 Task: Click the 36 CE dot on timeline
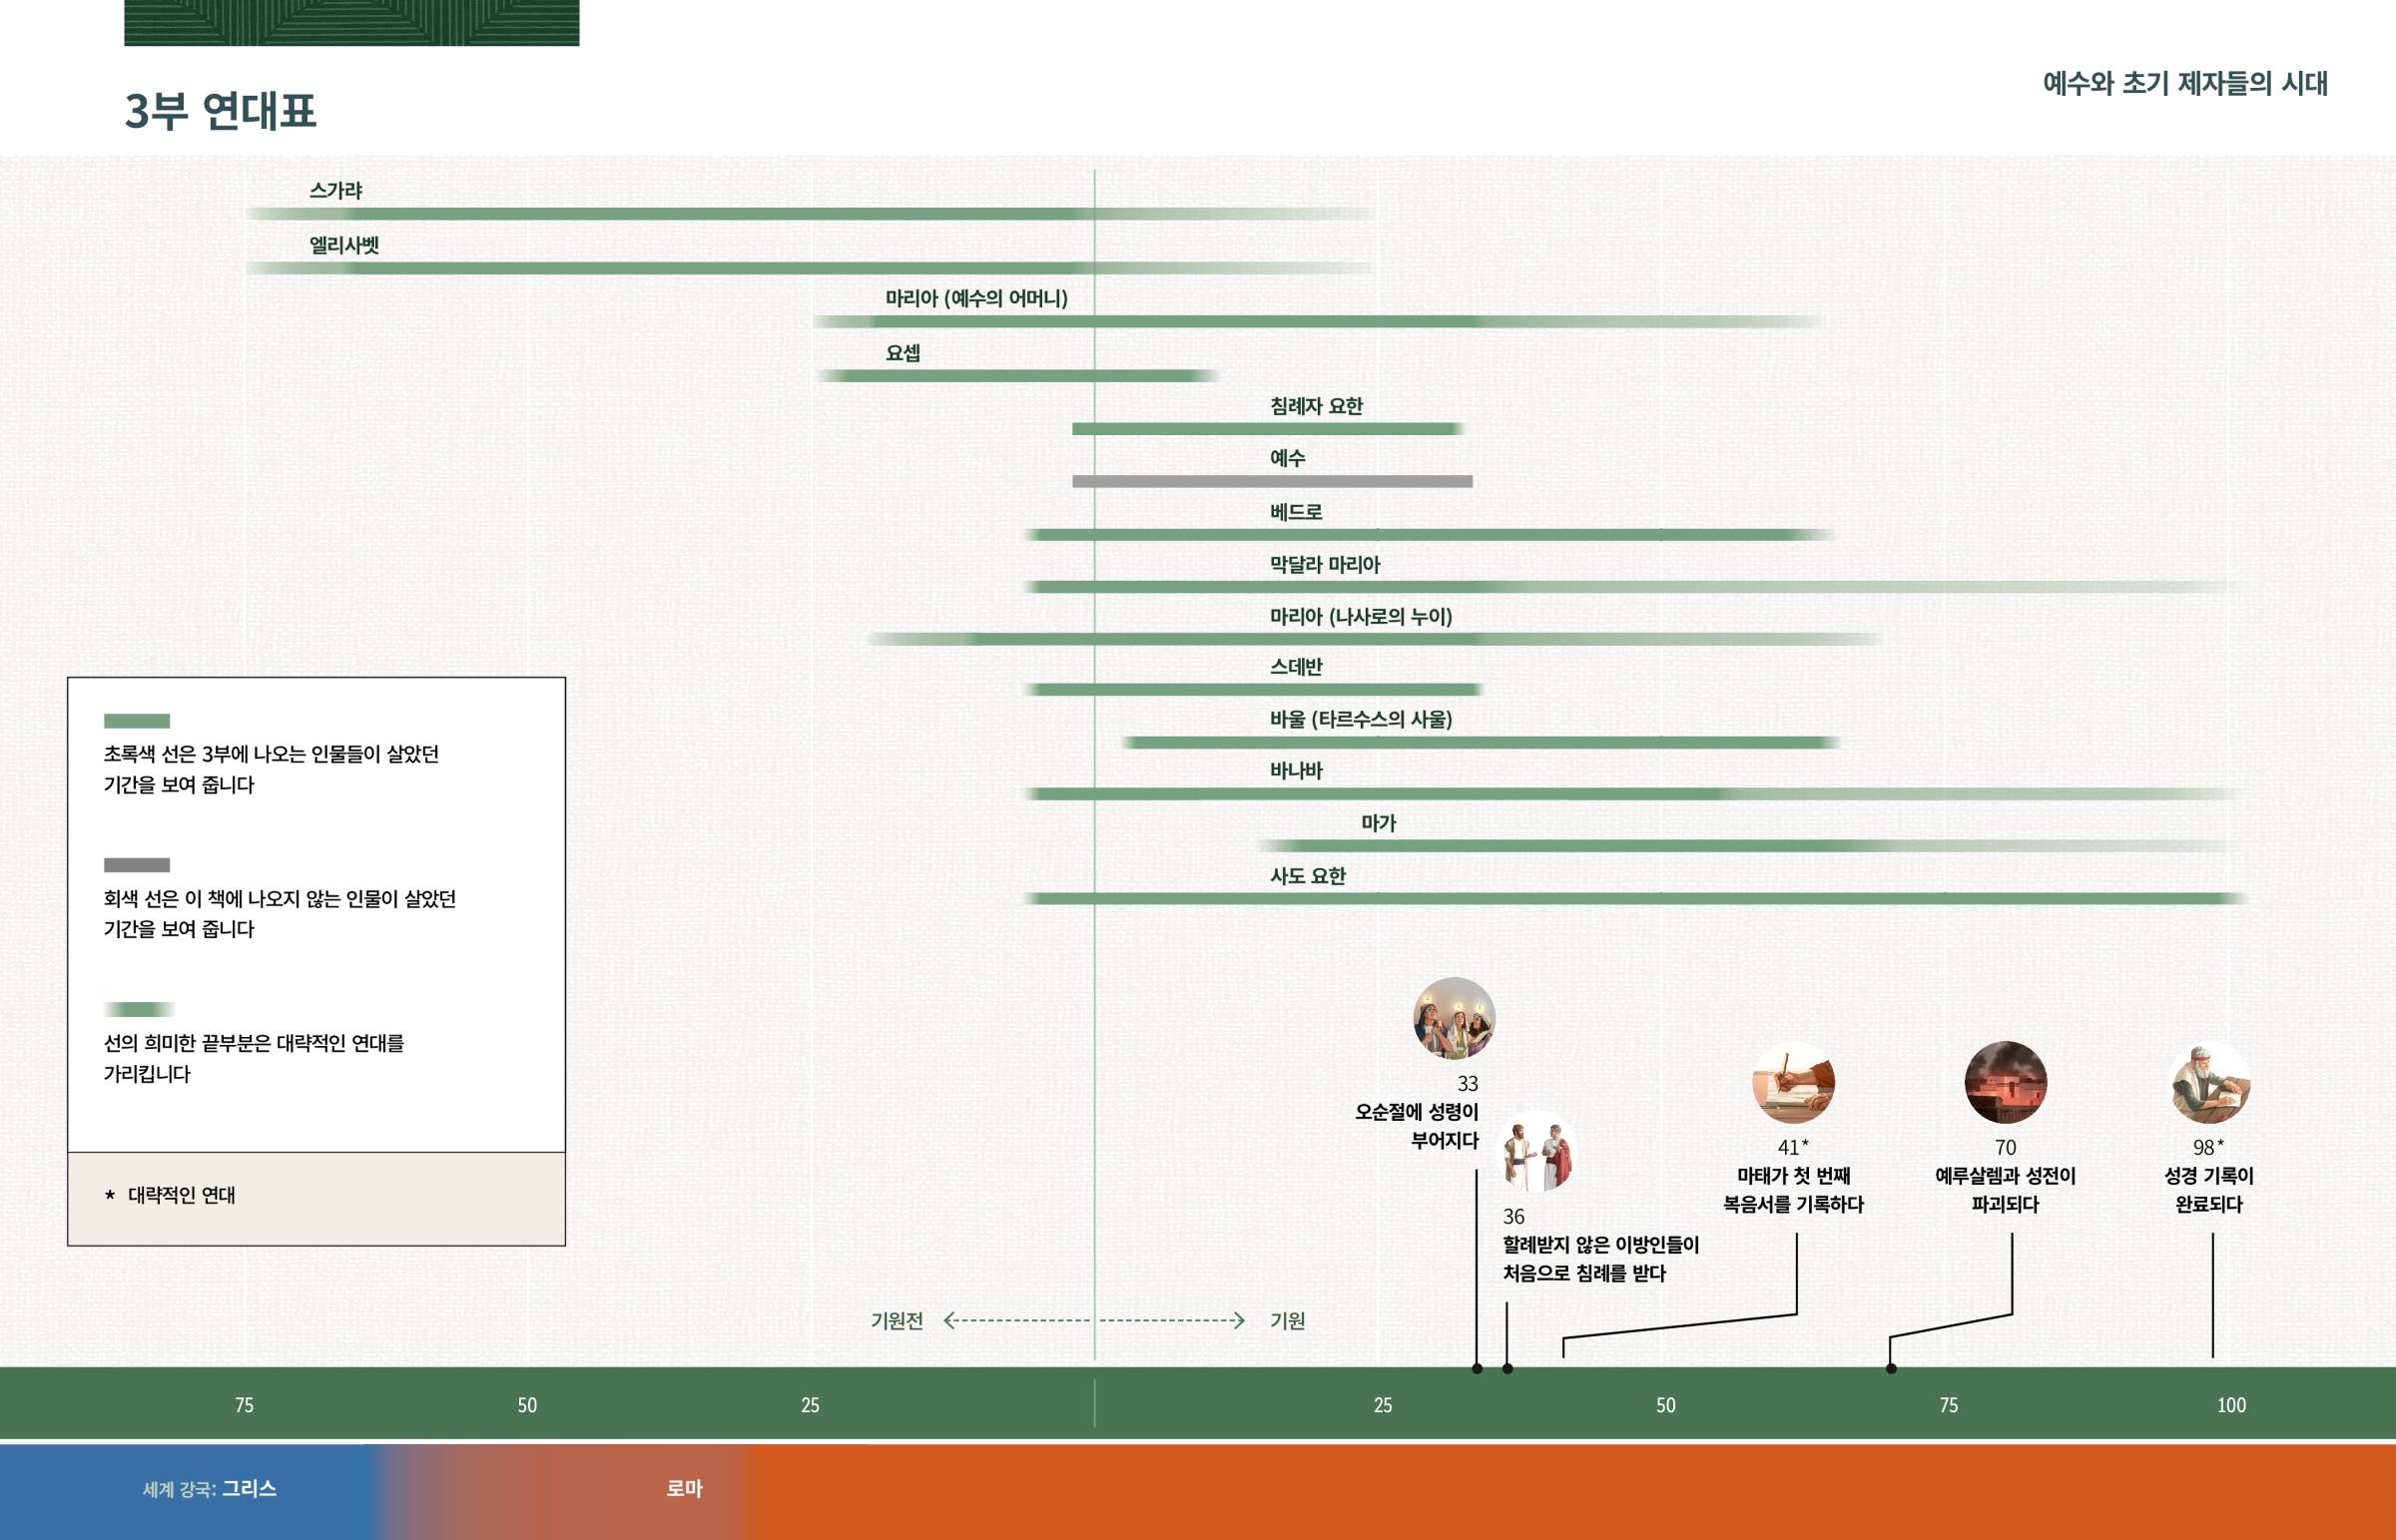click(1507, 1368)
